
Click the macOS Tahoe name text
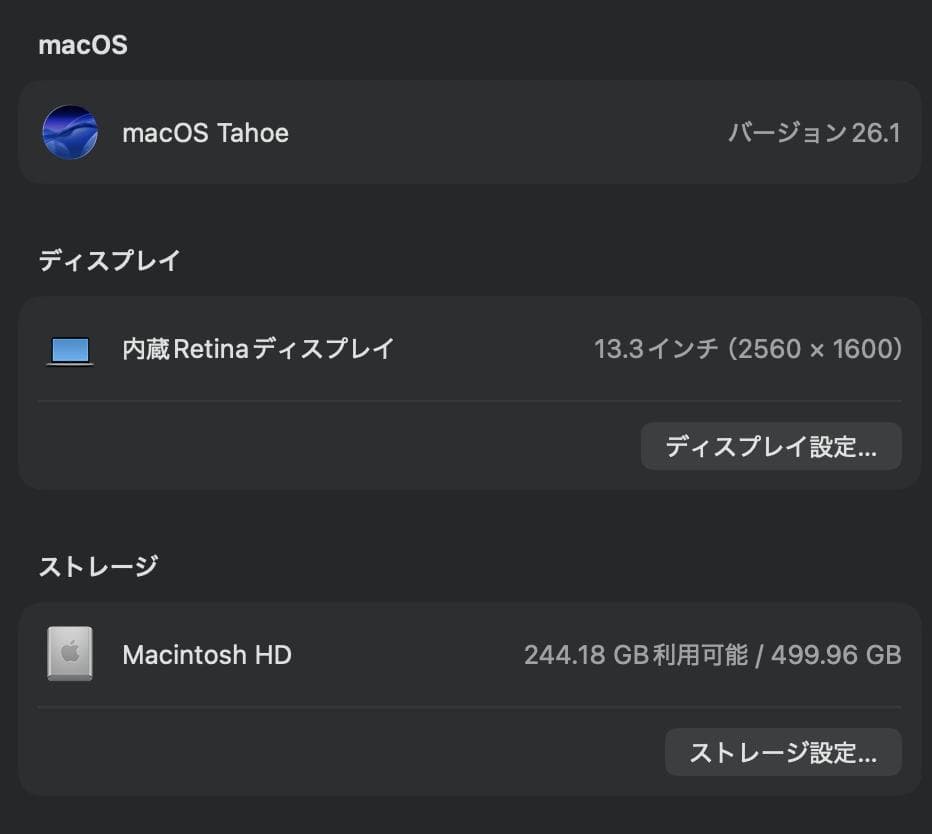[205, 132]
